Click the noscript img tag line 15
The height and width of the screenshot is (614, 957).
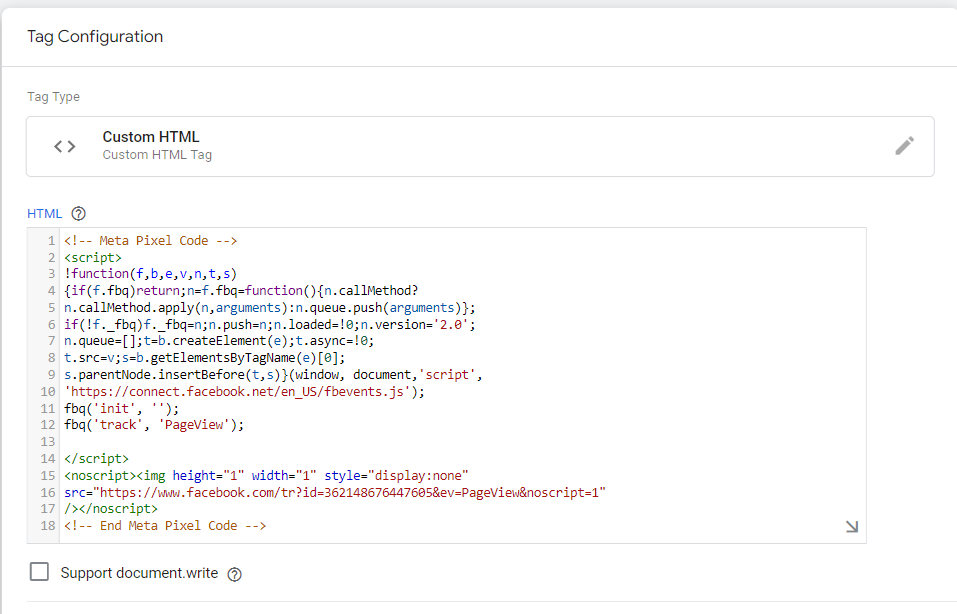266,475
